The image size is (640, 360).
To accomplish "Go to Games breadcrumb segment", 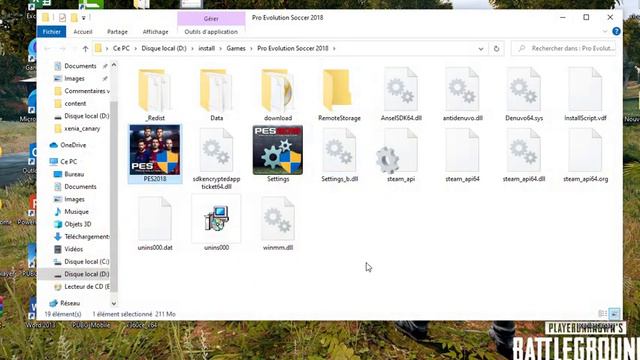I will [x=236, y=49].
